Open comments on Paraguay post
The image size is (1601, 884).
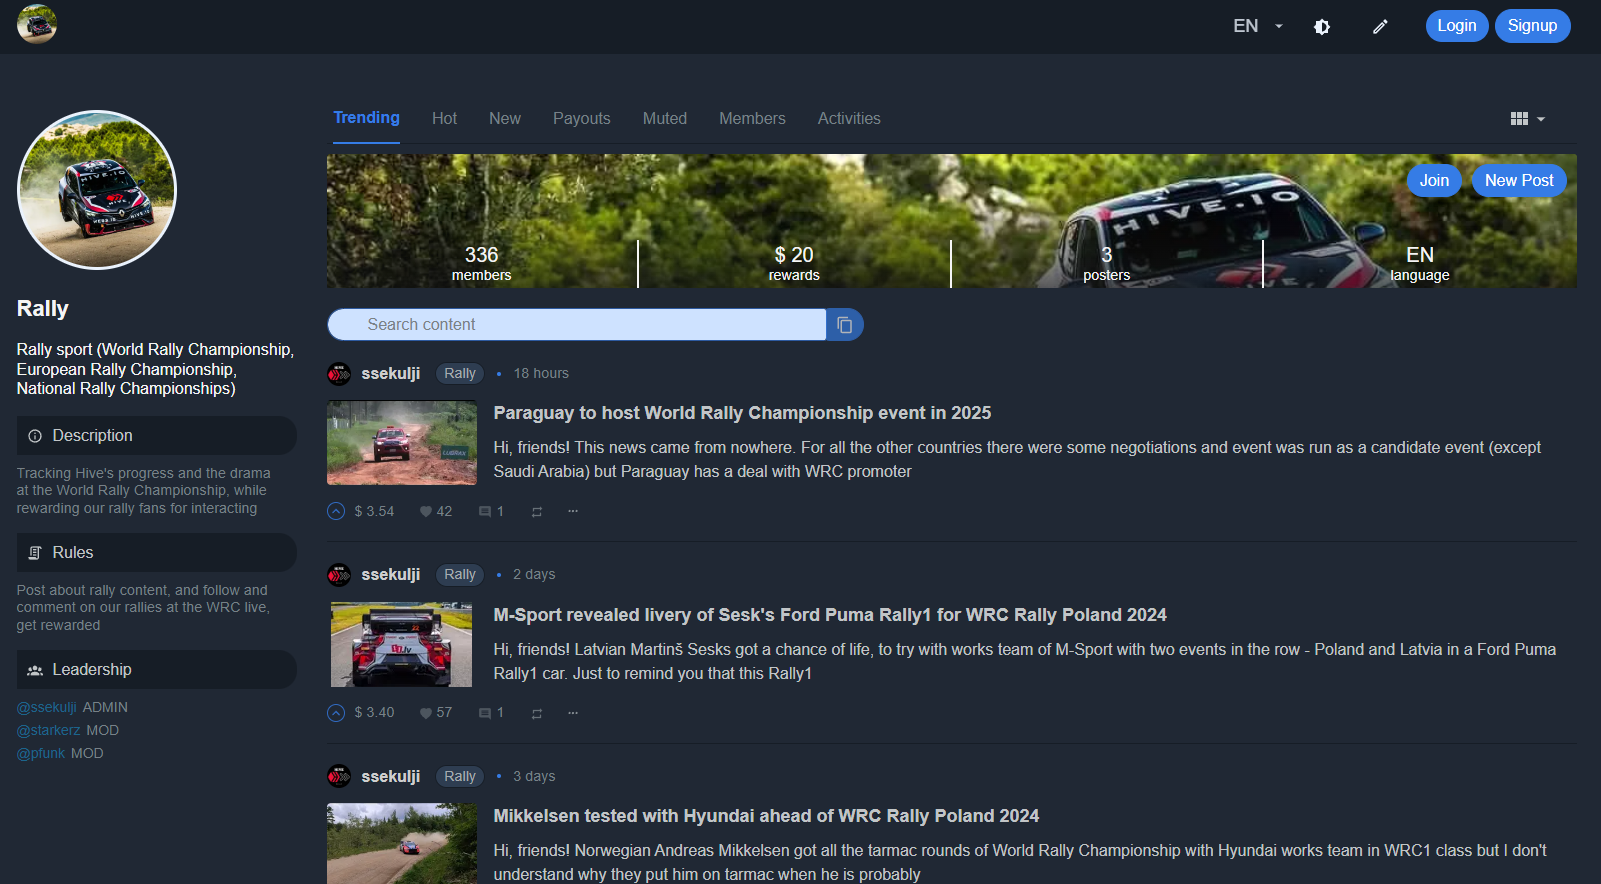click(x=491, y=511)
